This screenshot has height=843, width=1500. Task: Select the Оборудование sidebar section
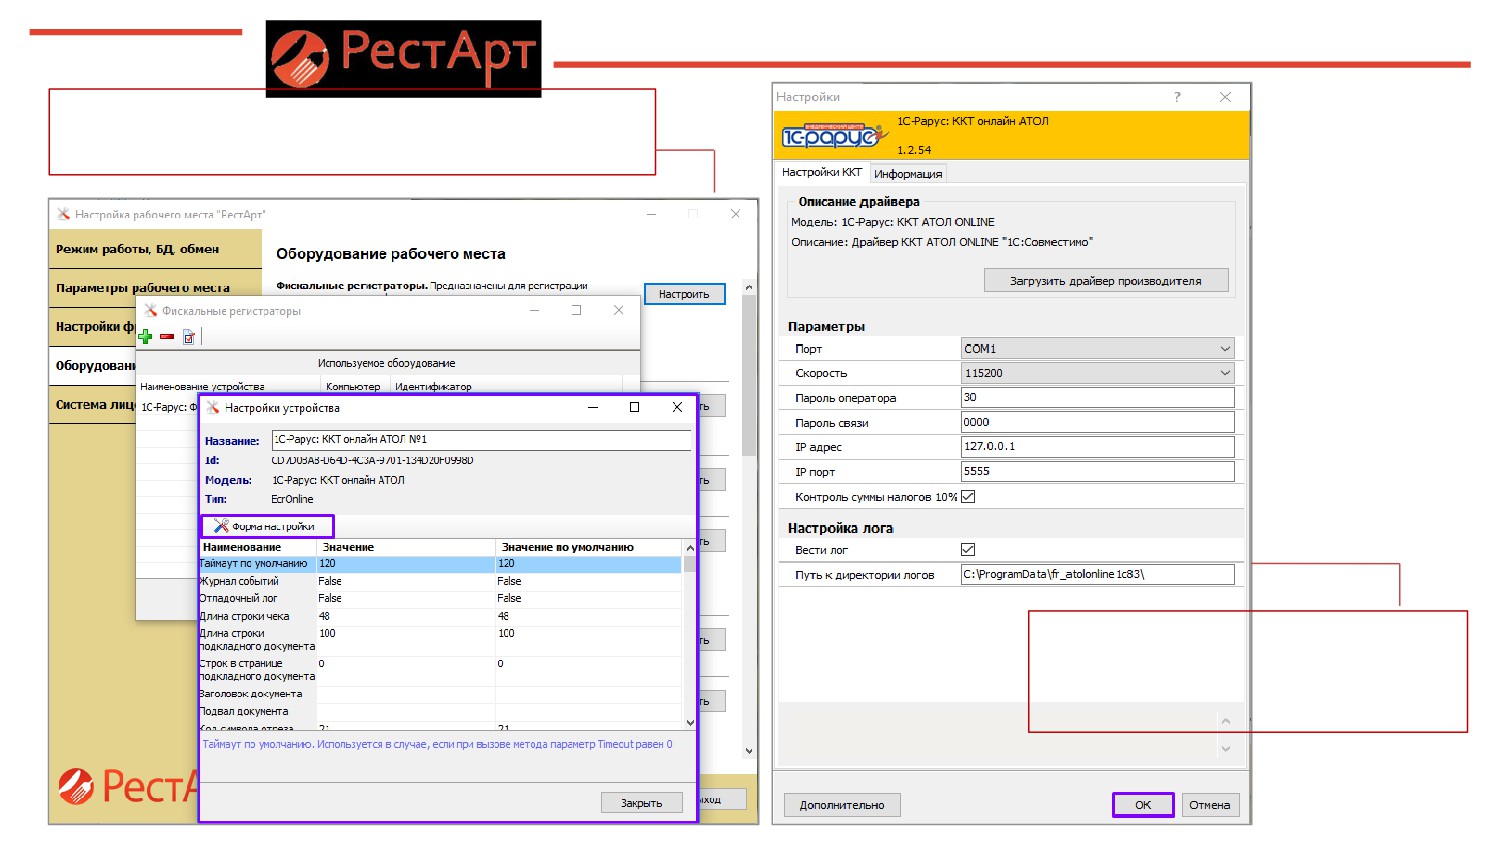pyautogui.click(x=93, y=366)
